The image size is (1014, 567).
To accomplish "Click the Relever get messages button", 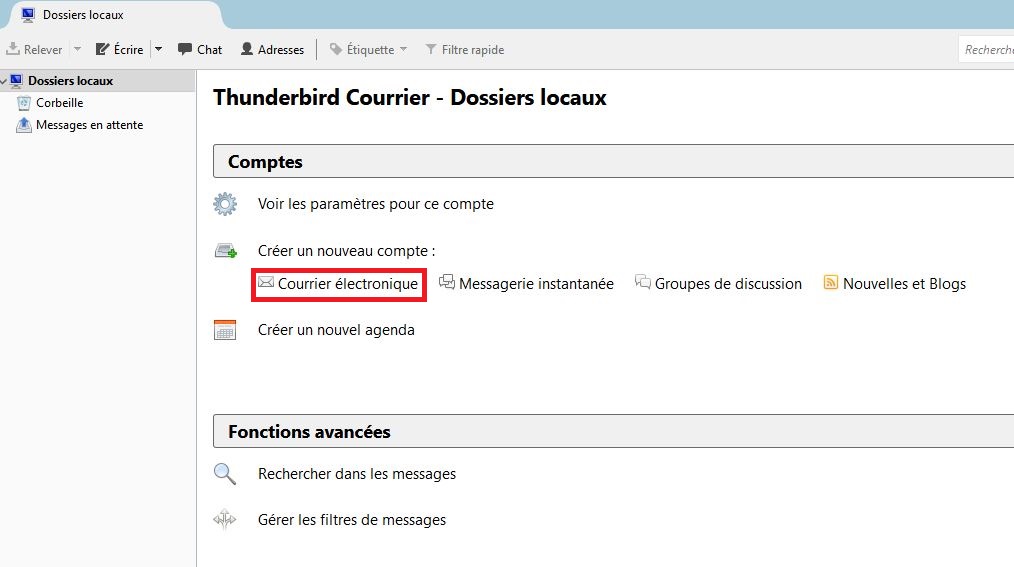I will (35, 49).
